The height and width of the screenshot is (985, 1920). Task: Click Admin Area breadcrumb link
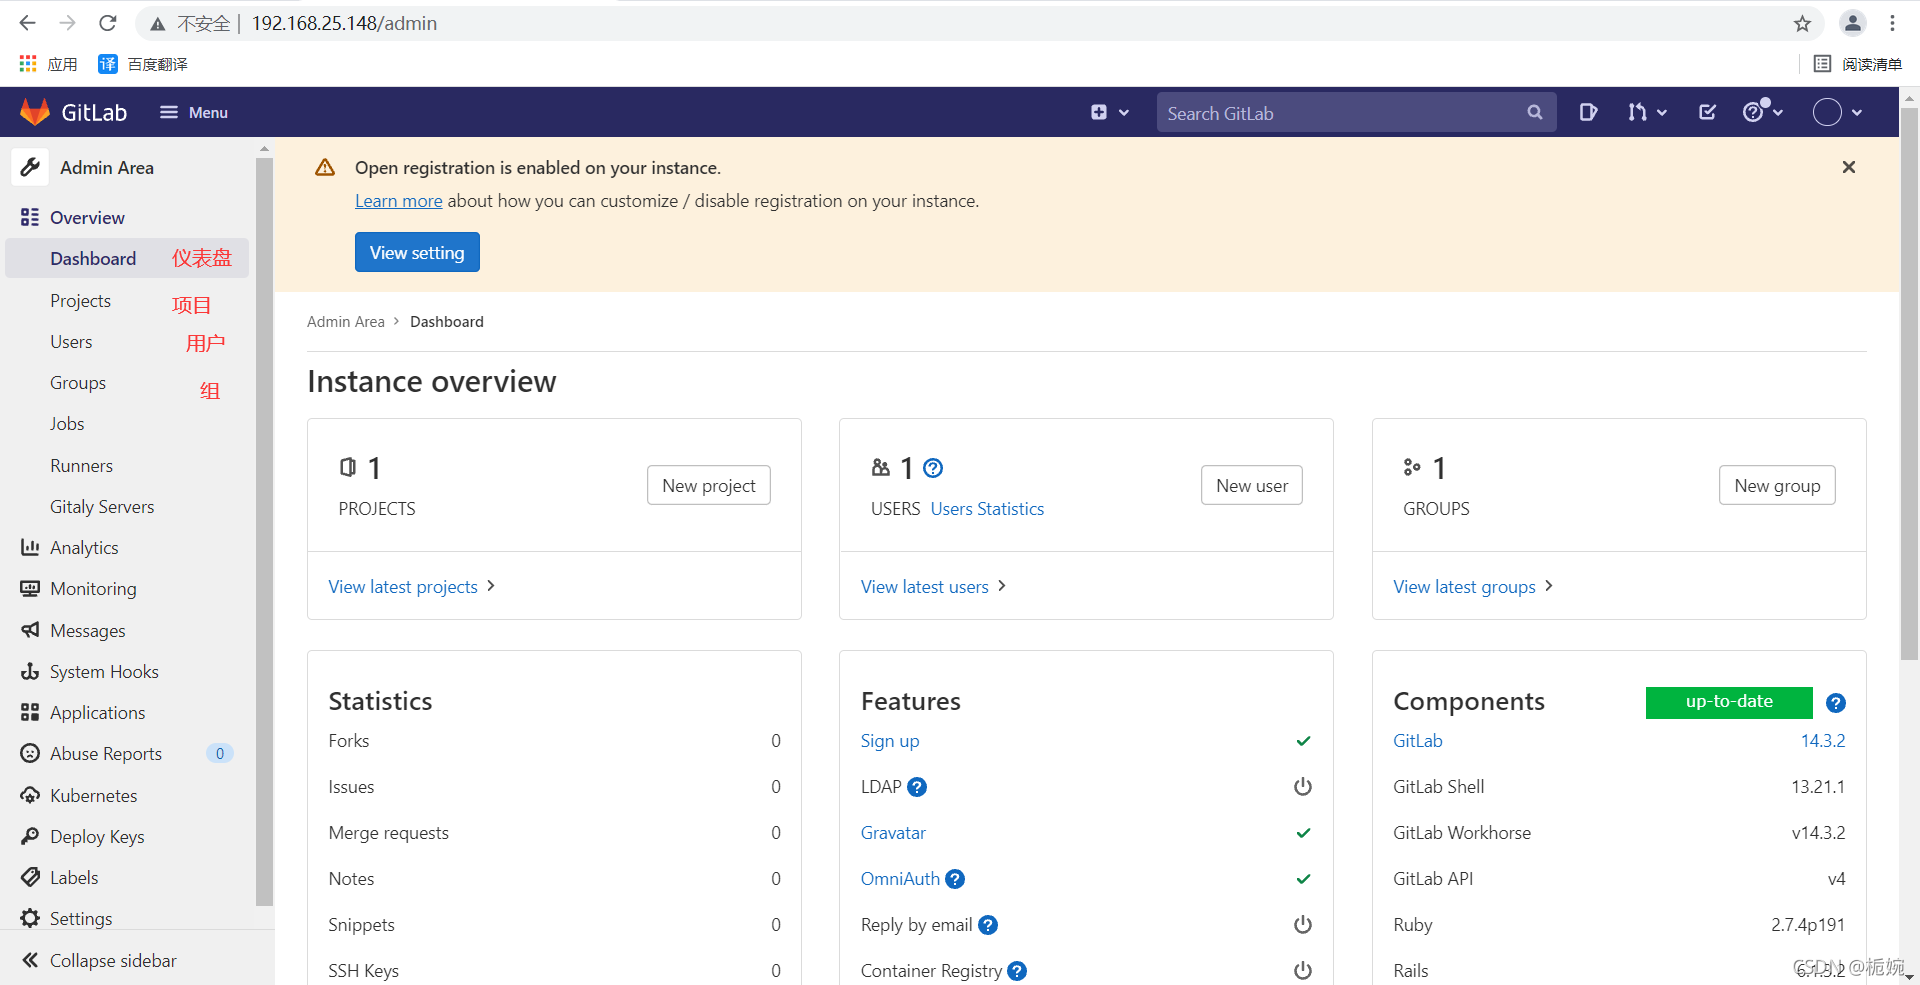click(x=345, y=322)
